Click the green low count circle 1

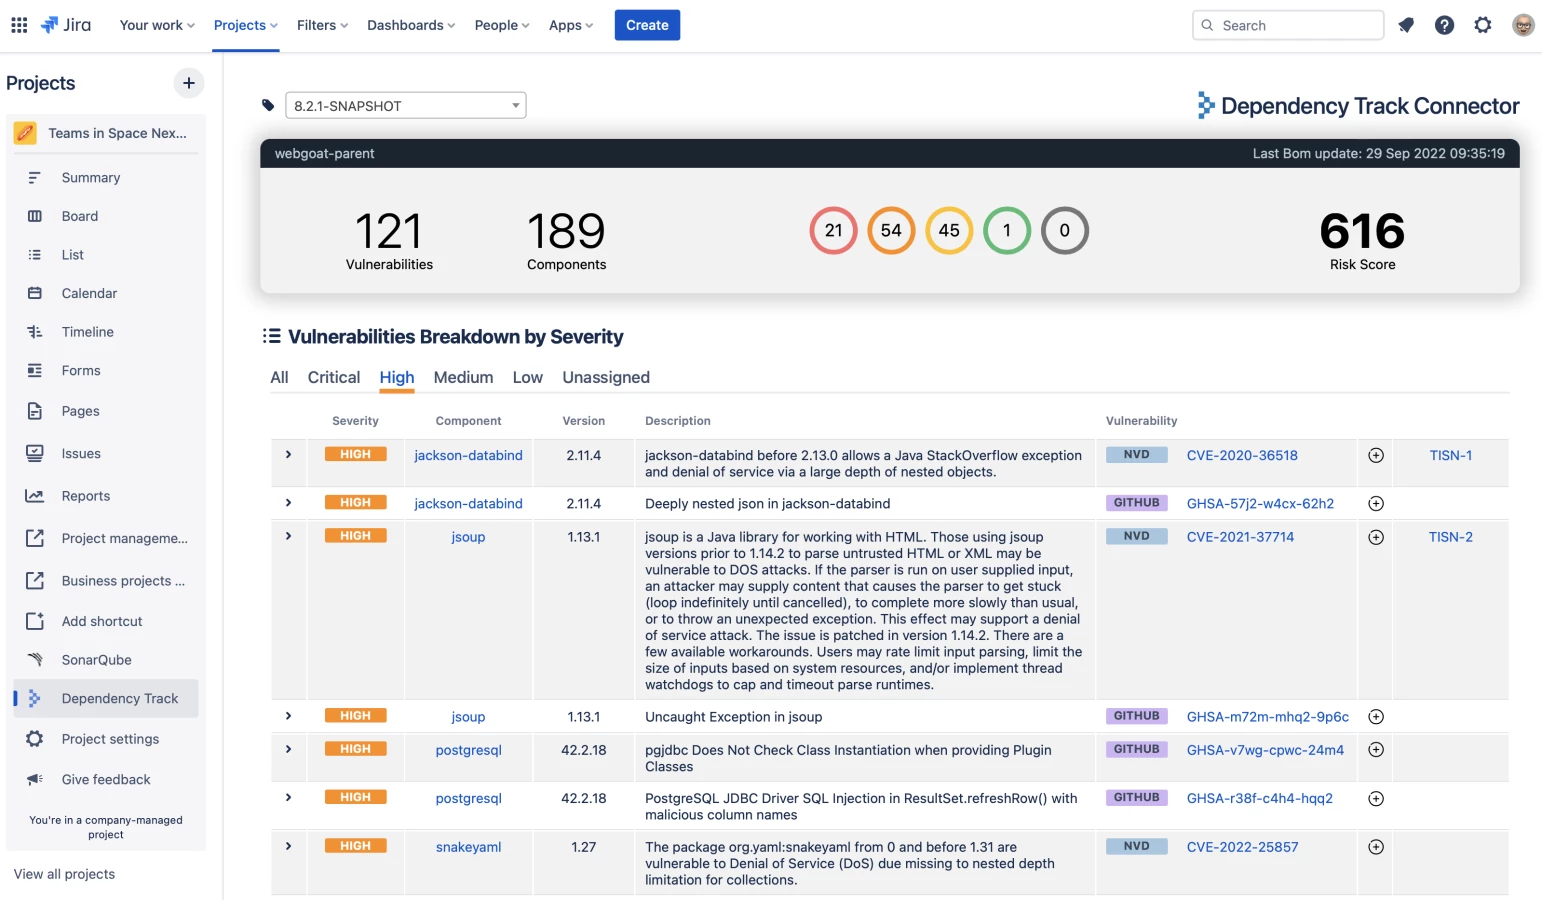click(x=1007, y=231)
